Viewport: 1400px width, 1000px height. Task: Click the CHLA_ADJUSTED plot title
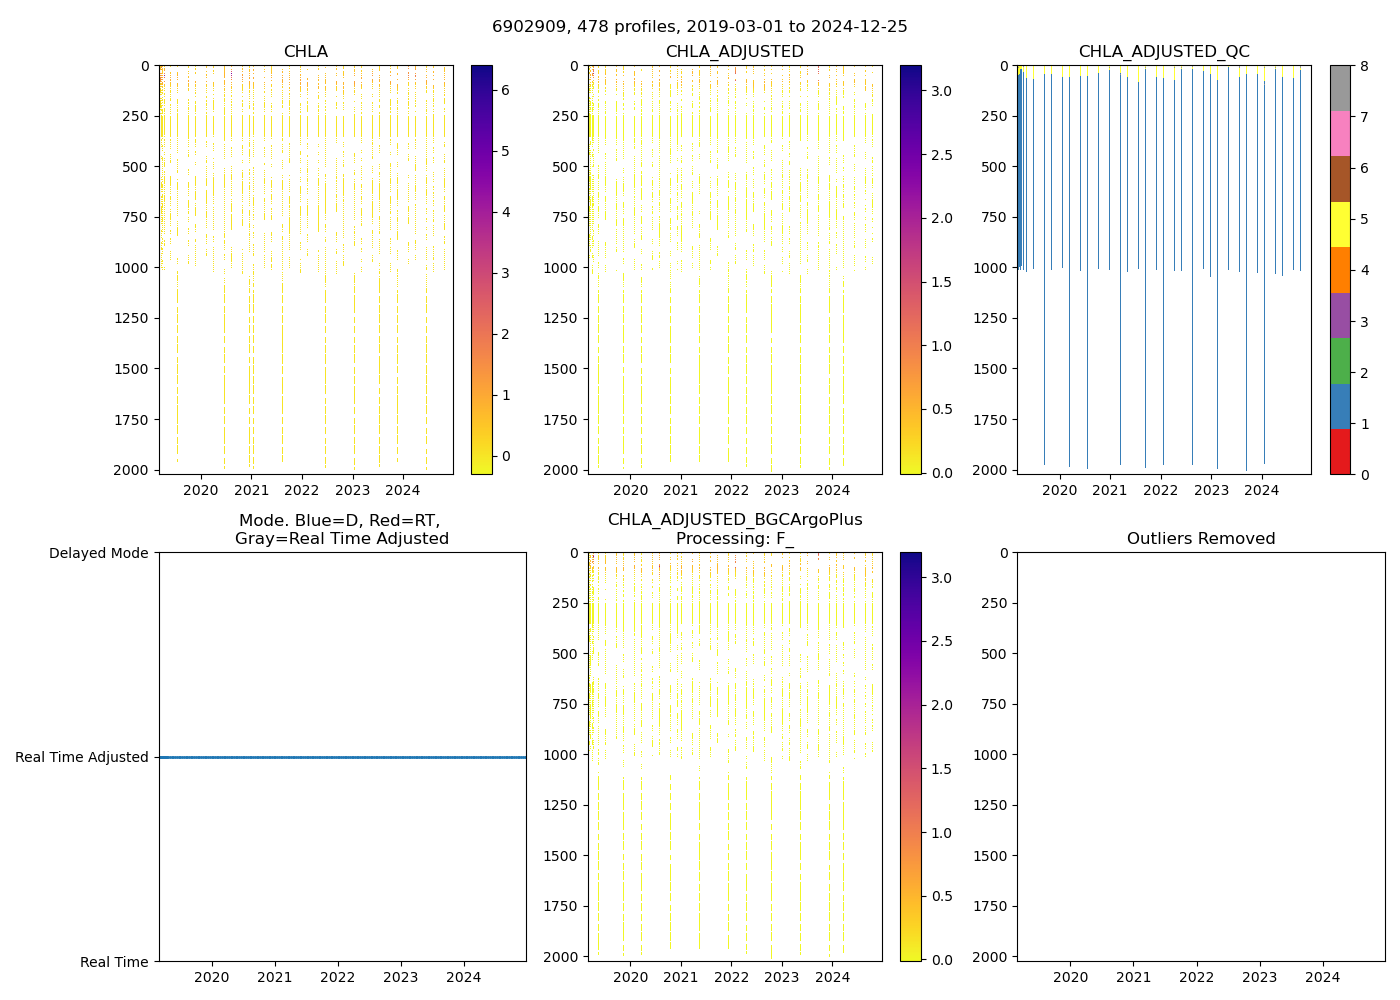pos(734,52)
